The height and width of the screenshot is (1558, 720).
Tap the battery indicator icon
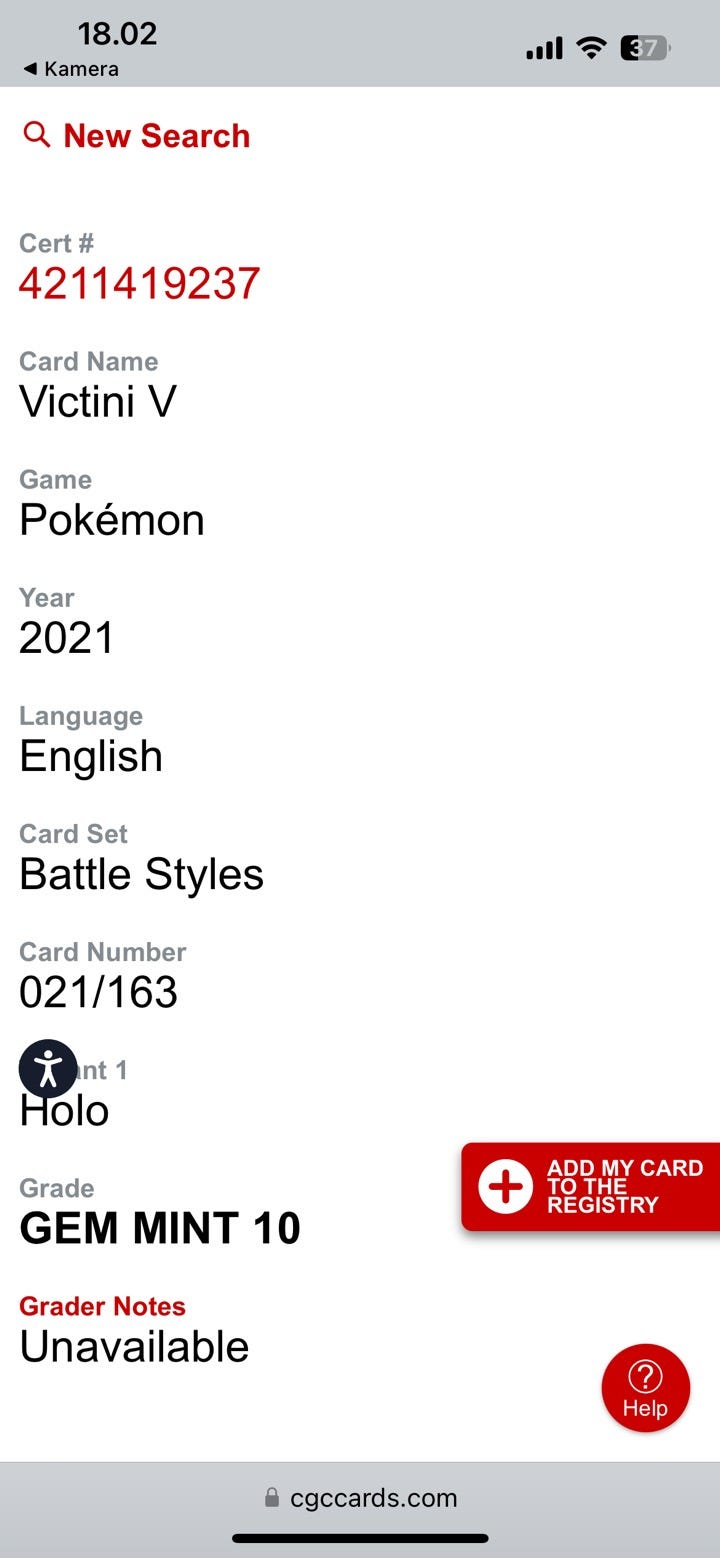click(x=645, y=47)
